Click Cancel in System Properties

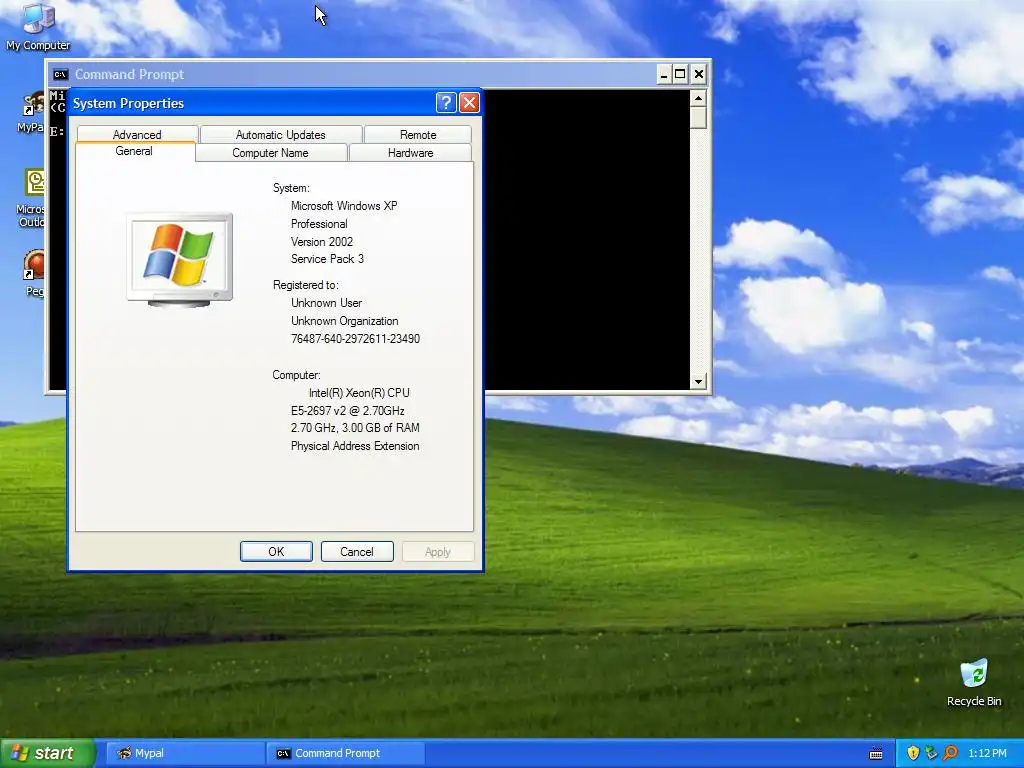[357, 551]
